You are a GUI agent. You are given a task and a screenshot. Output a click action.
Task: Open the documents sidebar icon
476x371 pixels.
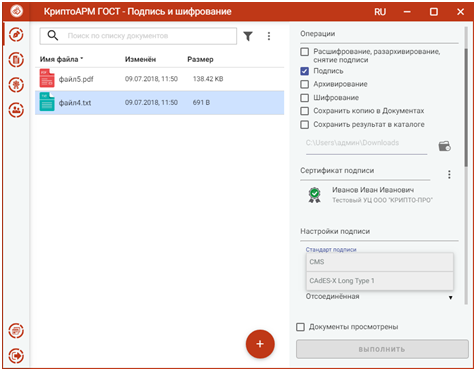coord(16,60)
